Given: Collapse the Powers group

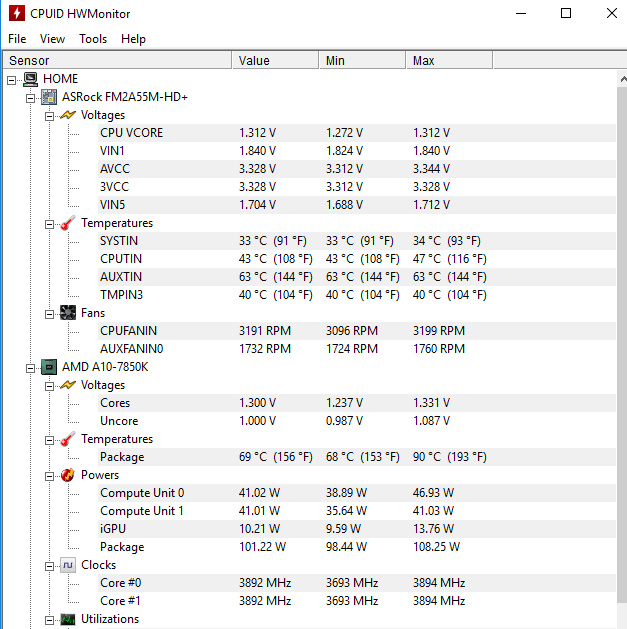Looking at the screenshot, I should pos(49,476).
